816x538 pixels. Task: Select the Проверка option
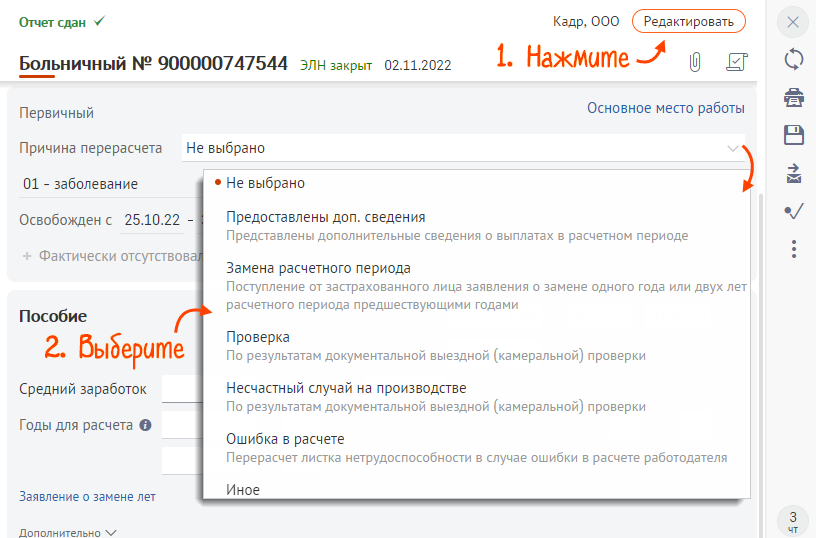coord(477,346)
